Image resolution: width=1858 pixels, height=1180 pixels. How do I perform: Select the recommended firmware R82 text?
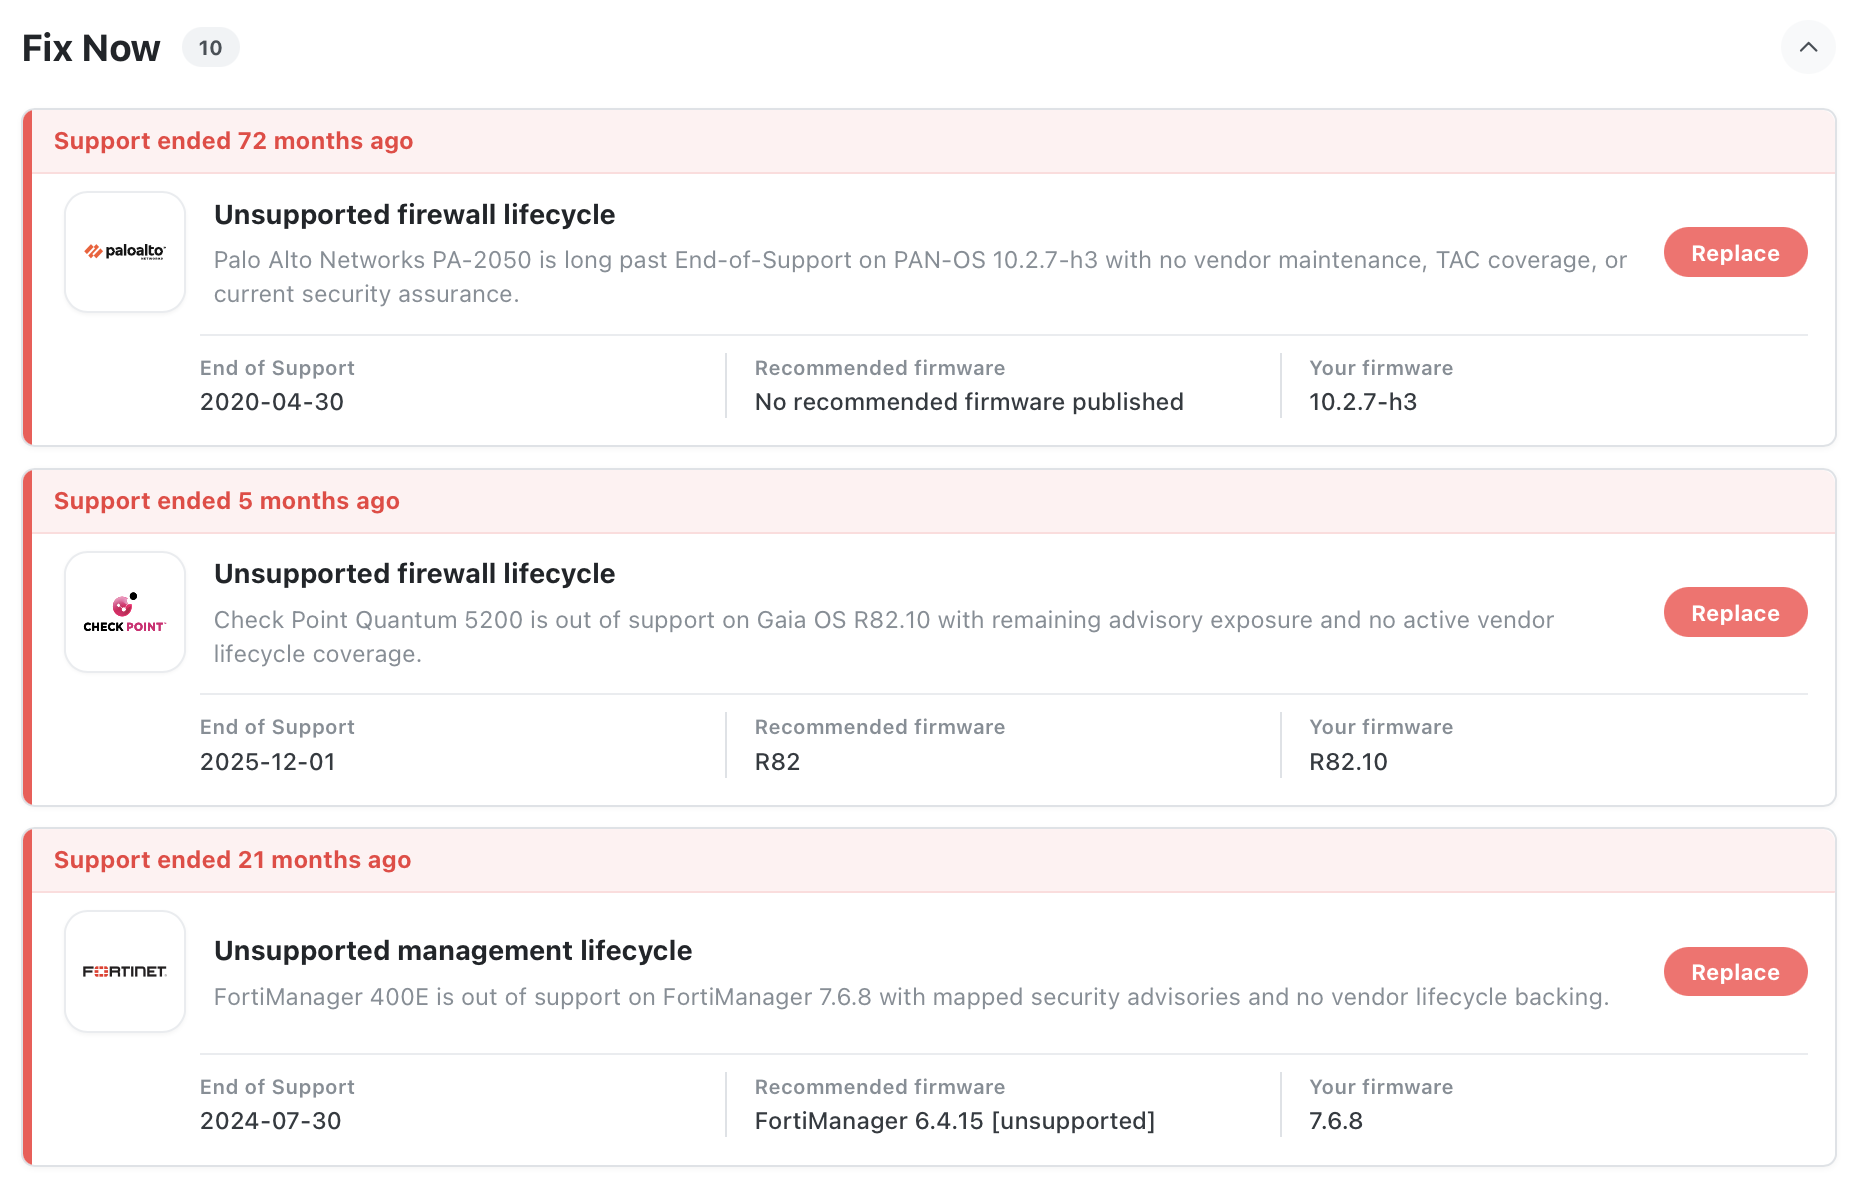[x=776, y=761]
